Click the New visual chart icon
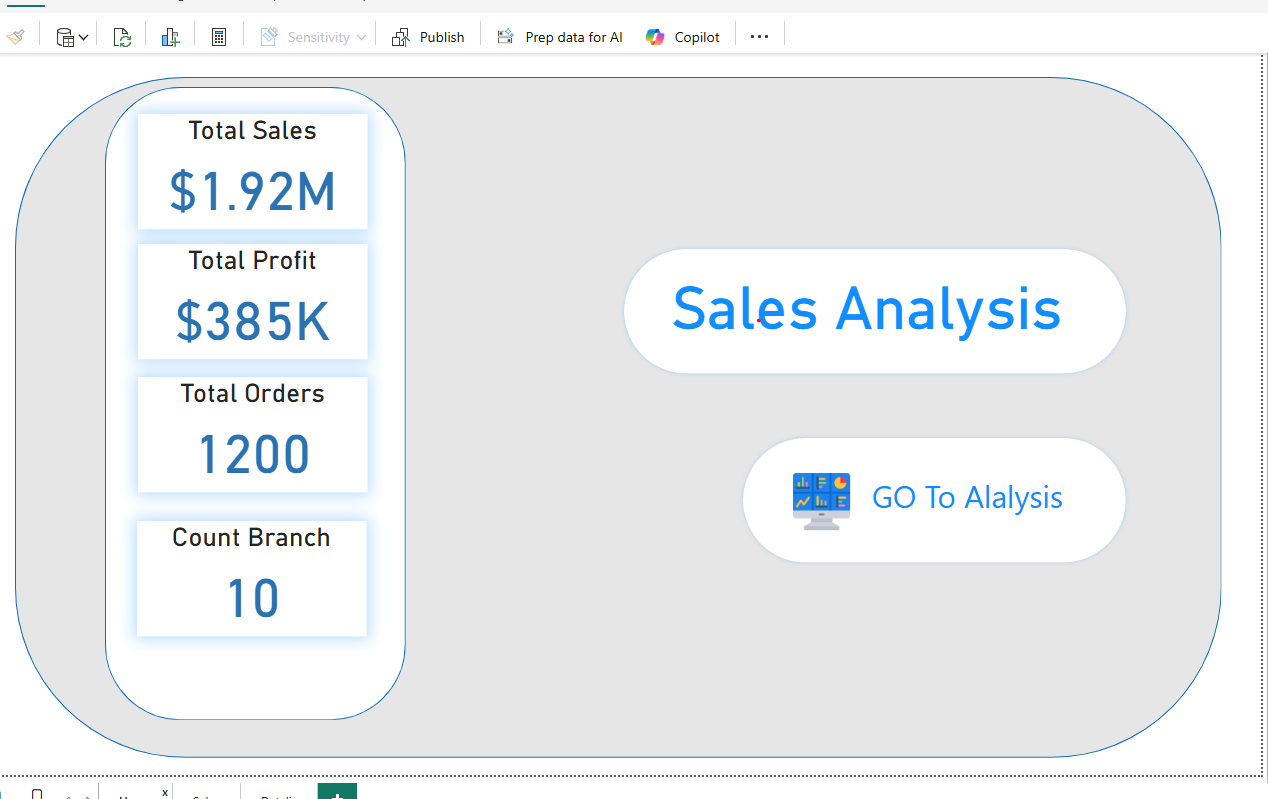The width and height of the screenshot is (1268, 799). (x=170, y=37)
